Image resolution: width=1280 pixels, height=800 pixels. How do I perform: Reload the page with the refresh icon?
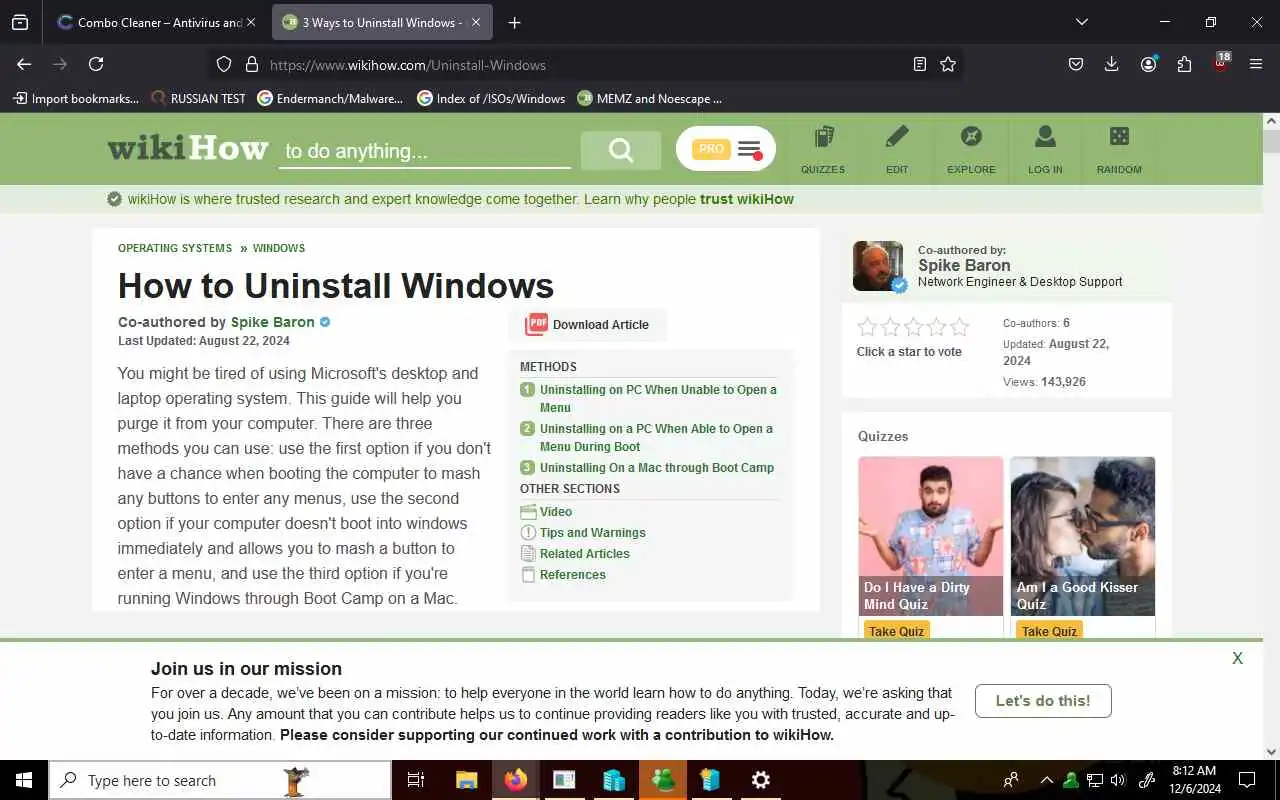96,64
